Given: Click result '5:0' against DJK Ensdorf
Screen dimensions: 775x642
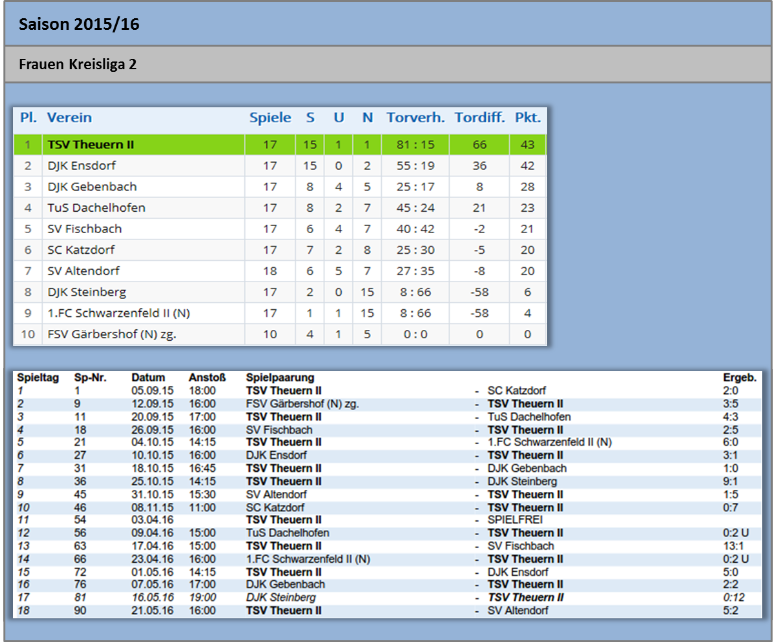Looking at the screenshot, I should [x=731, y=572].
